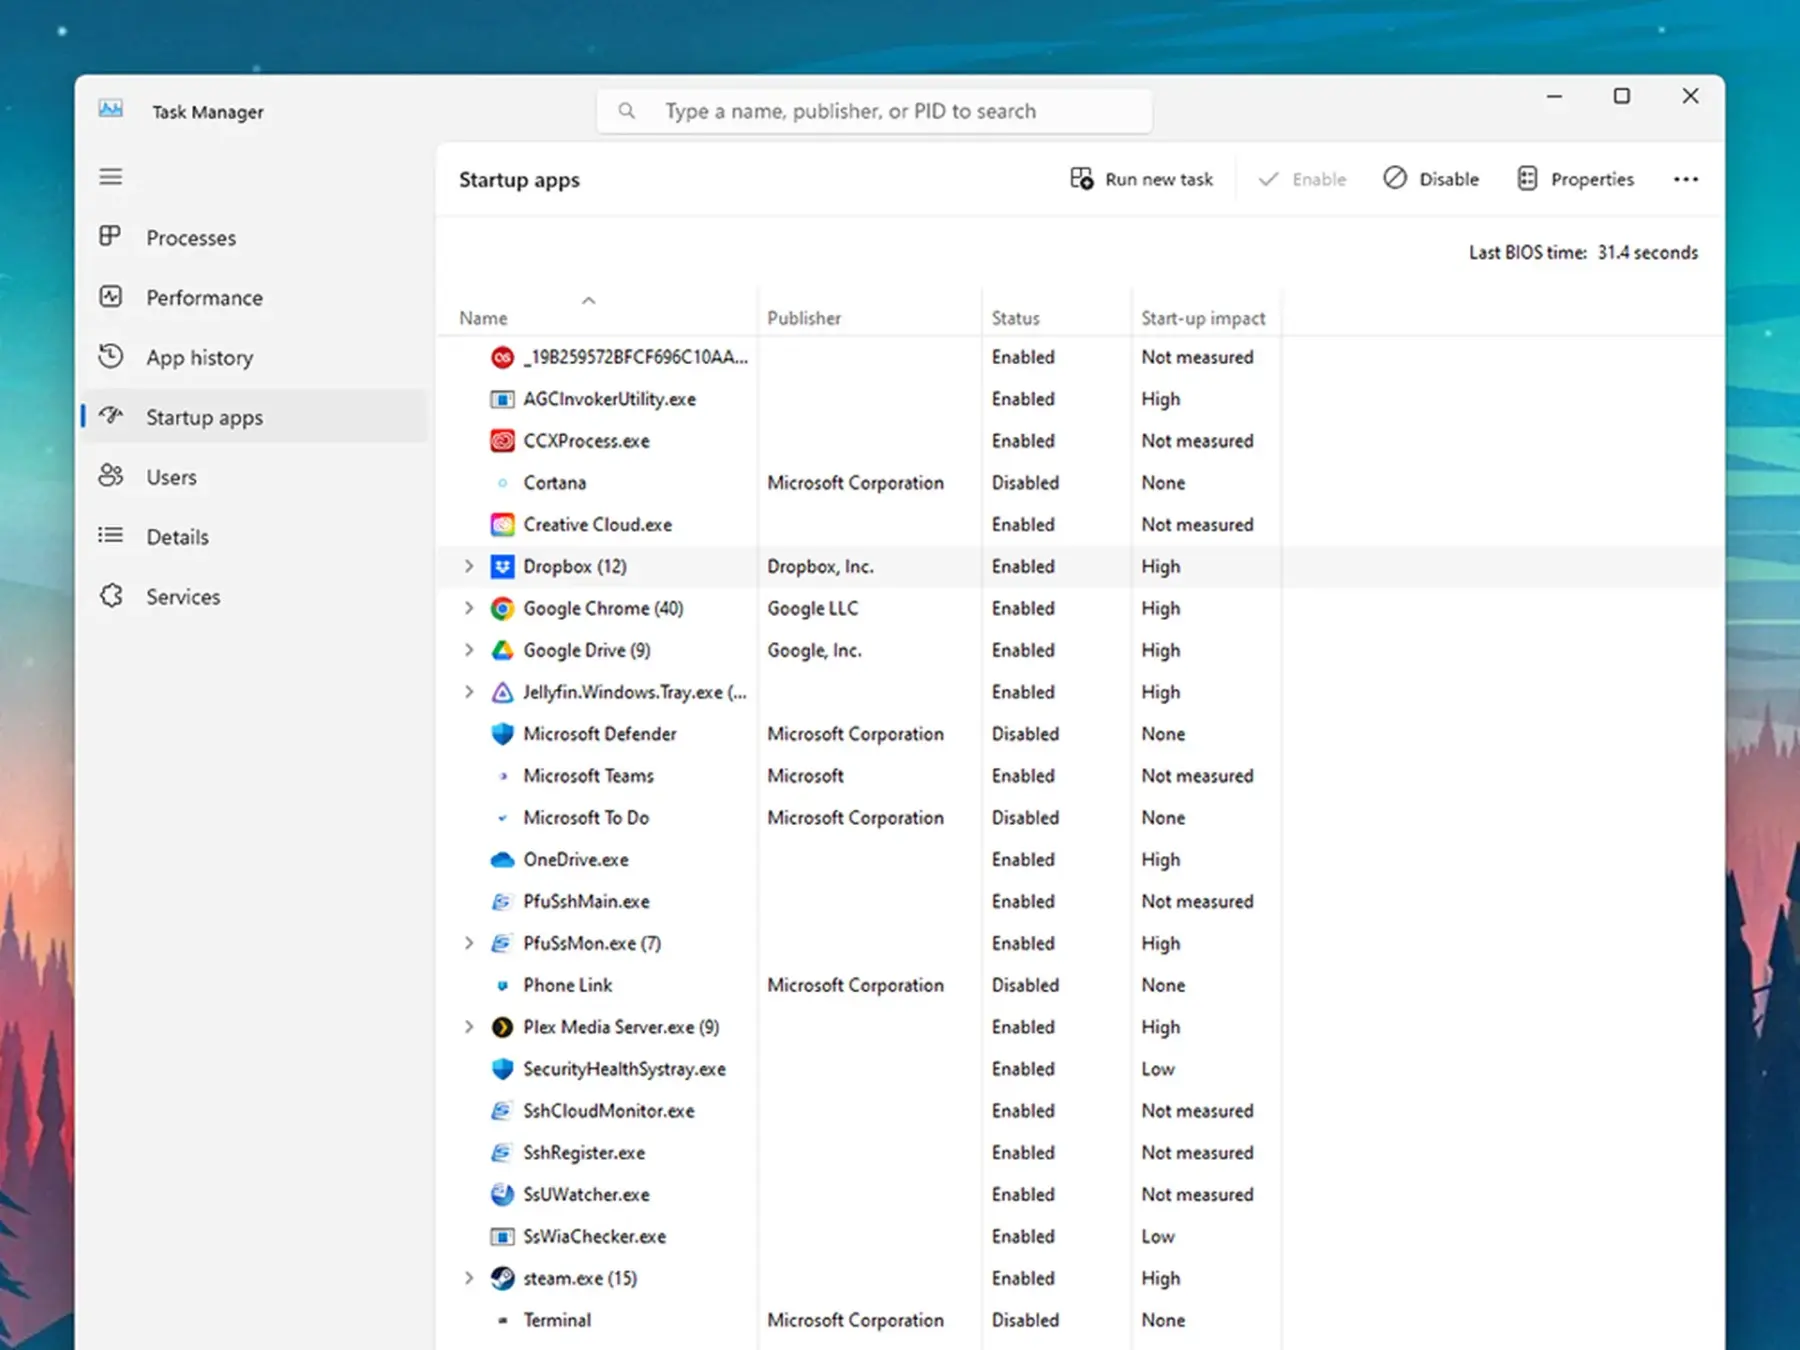The image size is (1800, 1350).
Task: Click the SecurityHealthSystray shield icon
Action: click(502, 1069)
